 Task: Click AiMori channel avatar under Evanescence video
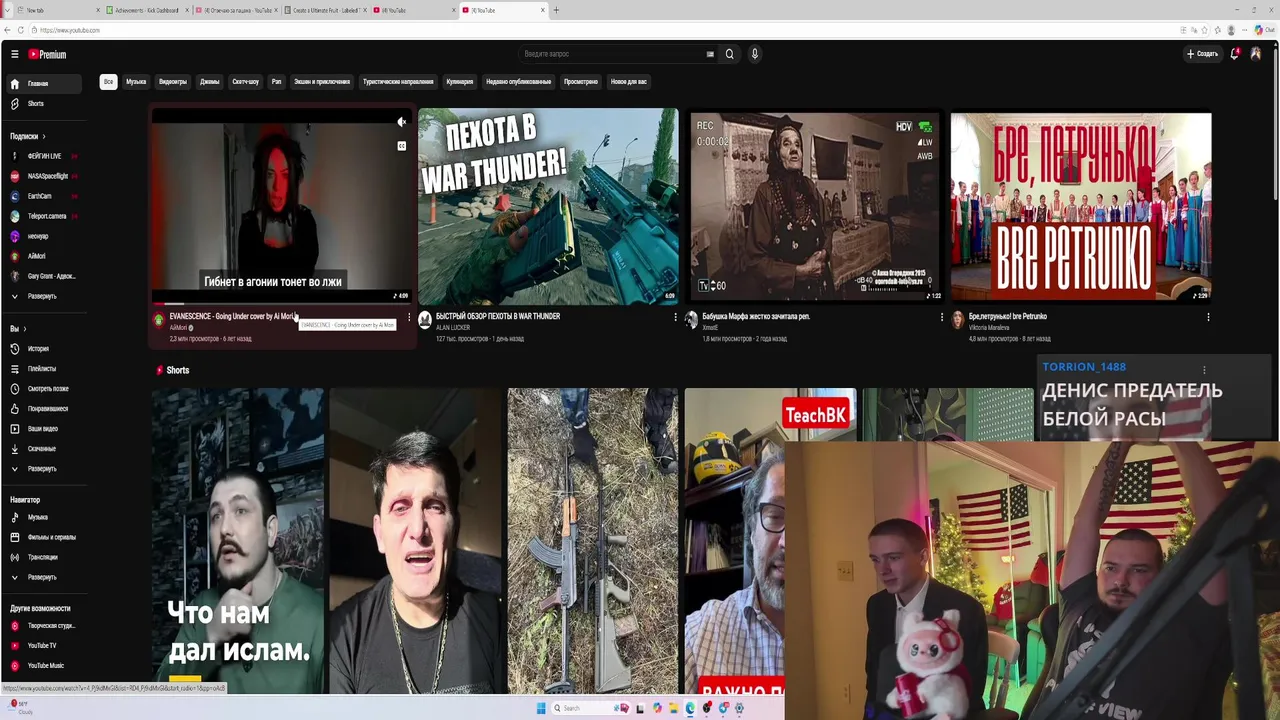(x=158, y=320)
